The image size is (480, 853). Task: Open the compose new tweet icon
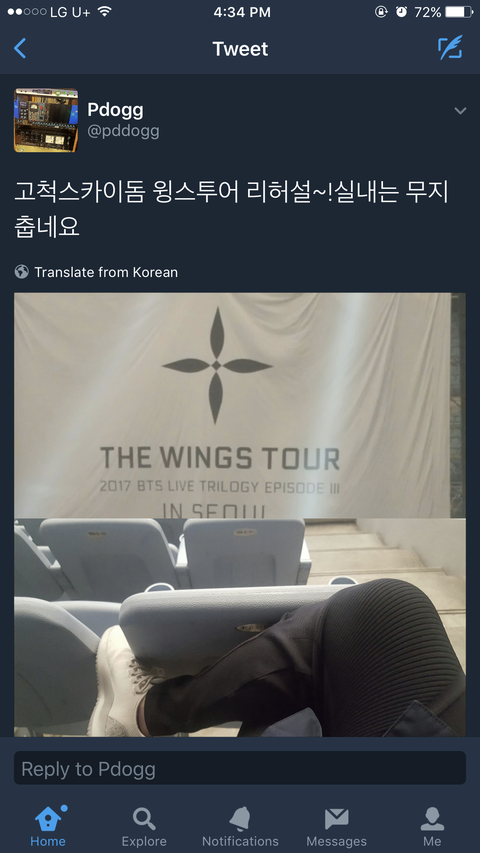point(450,47)
